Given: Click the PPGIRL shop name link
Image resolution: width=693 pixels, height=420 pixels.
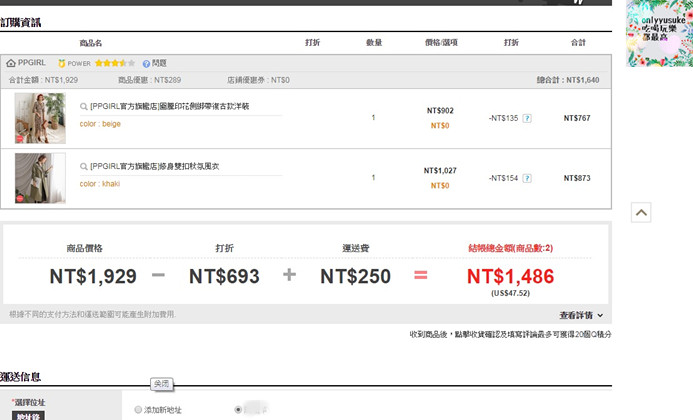Looking at the screenshot, I should point(31,63).
